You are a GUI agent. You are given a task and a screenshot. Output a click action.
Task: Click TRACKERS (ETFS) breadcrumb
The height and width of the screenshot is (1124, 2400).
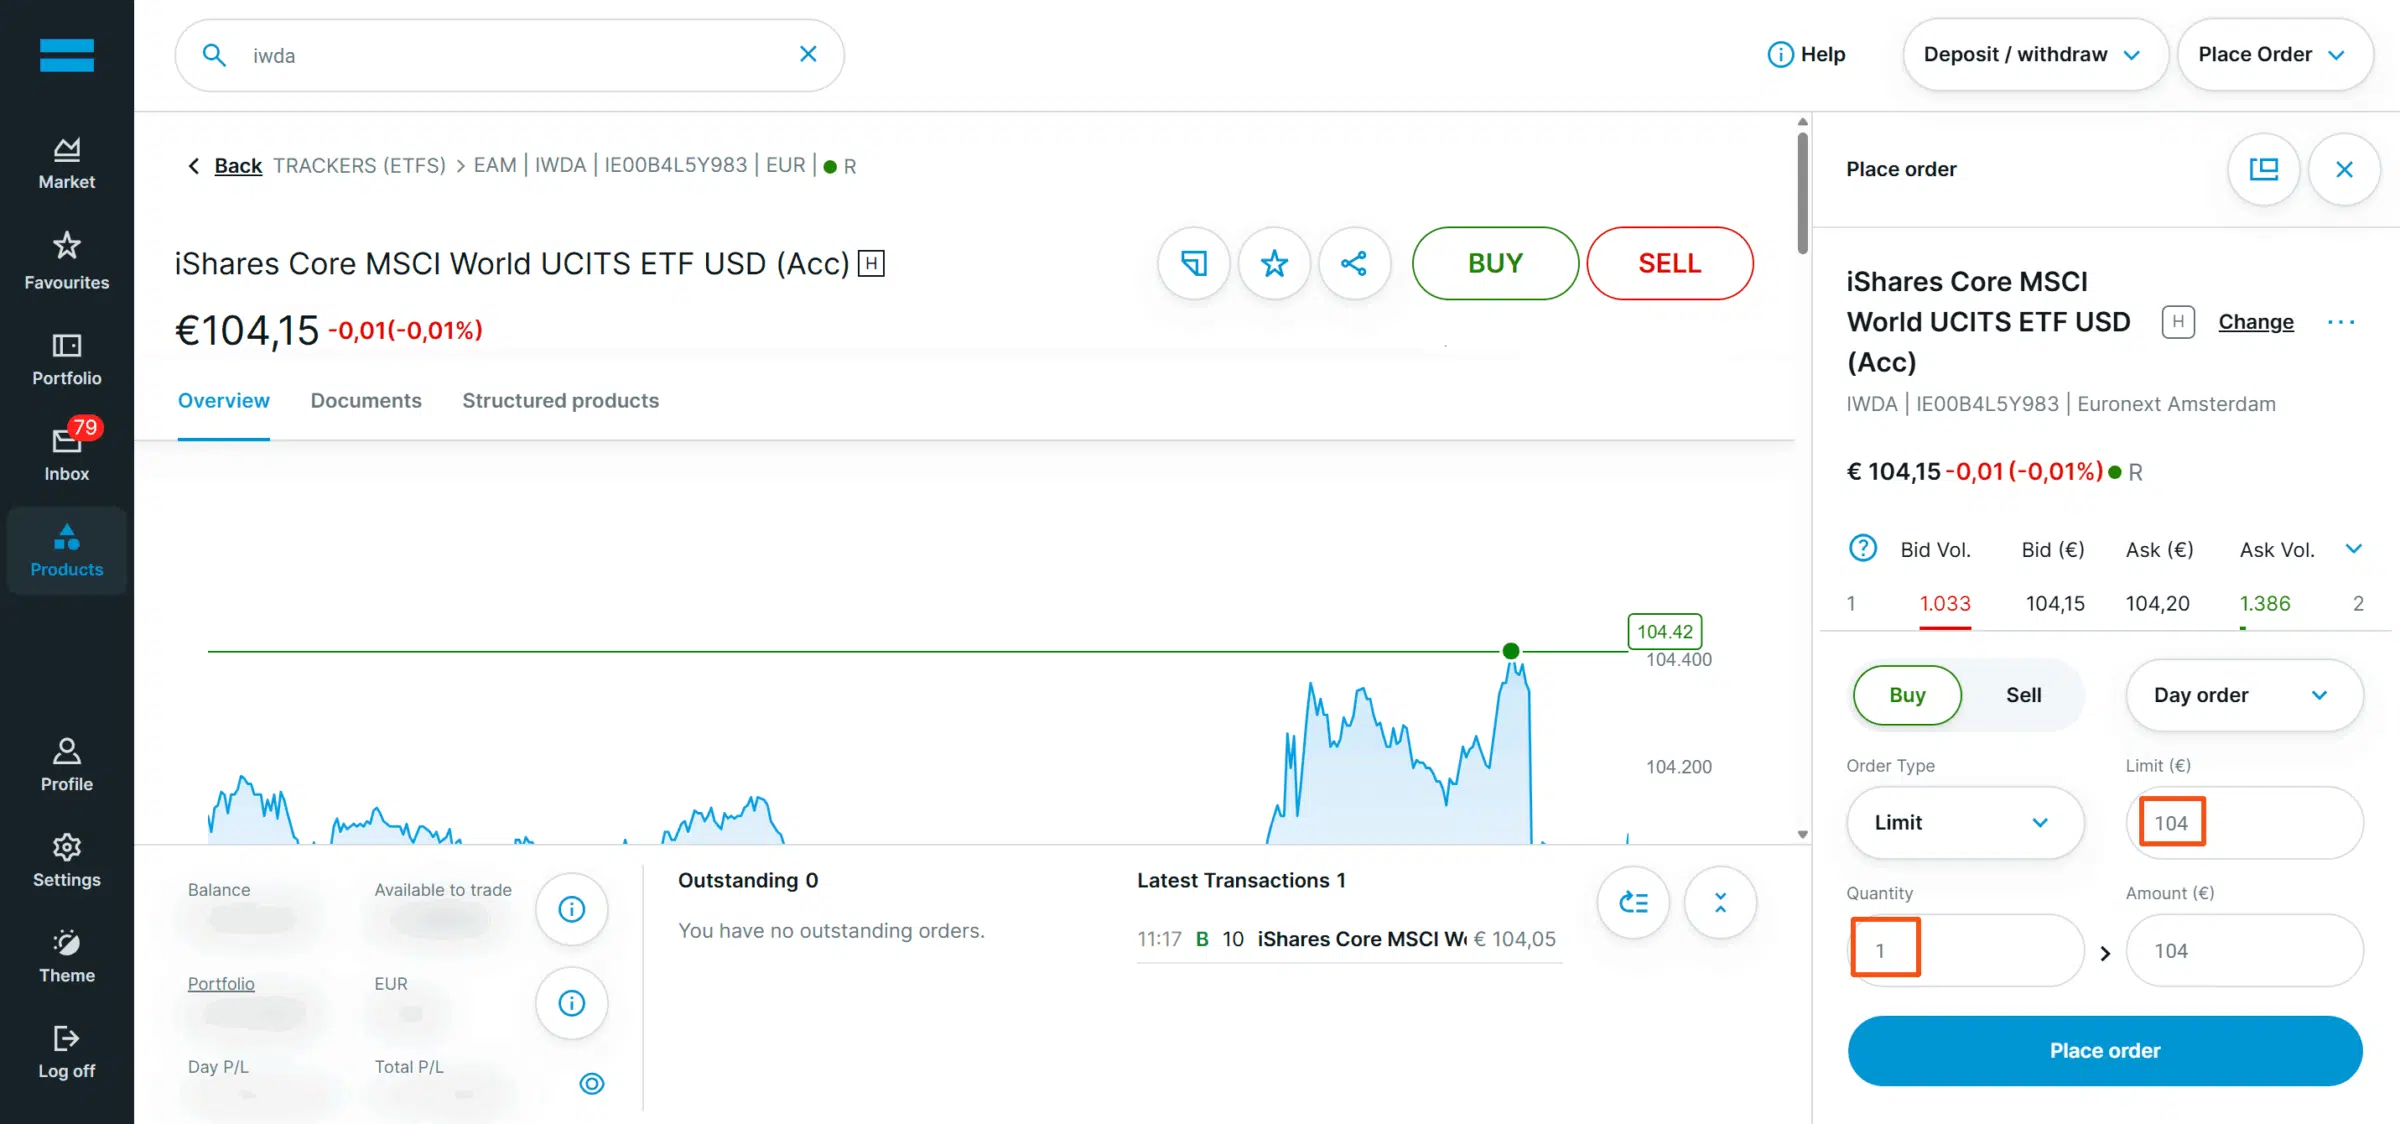point(360,166)
